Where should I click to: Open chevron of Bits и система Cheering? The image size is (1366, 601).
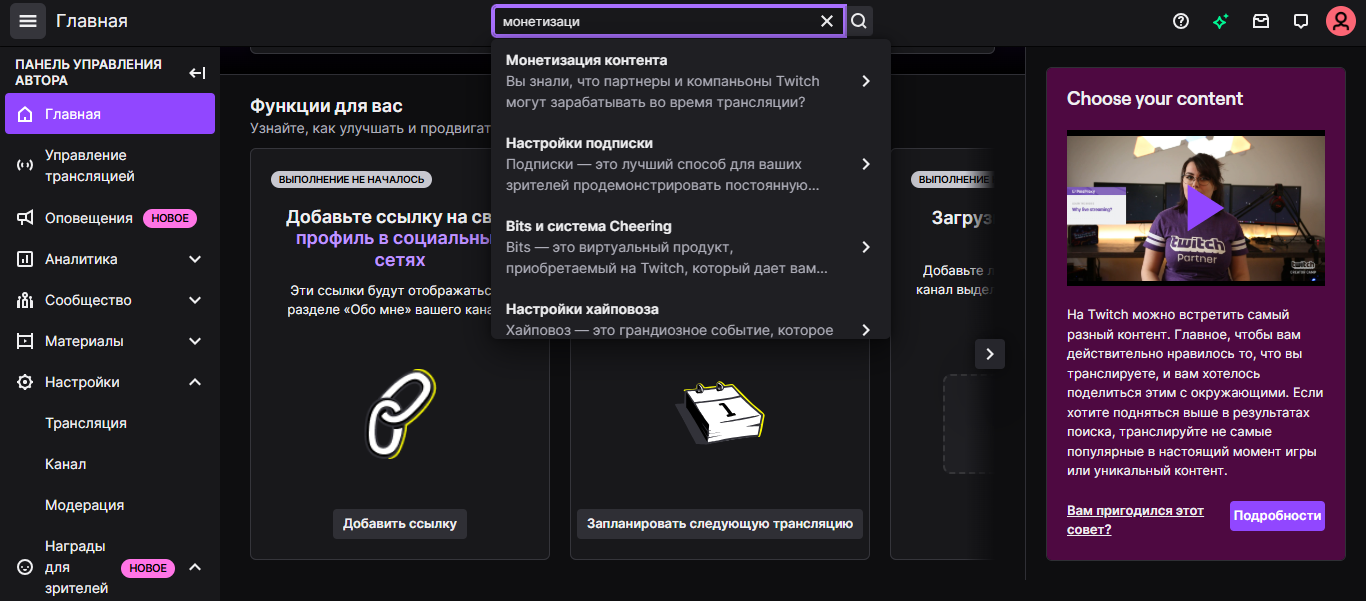(866, 247)
